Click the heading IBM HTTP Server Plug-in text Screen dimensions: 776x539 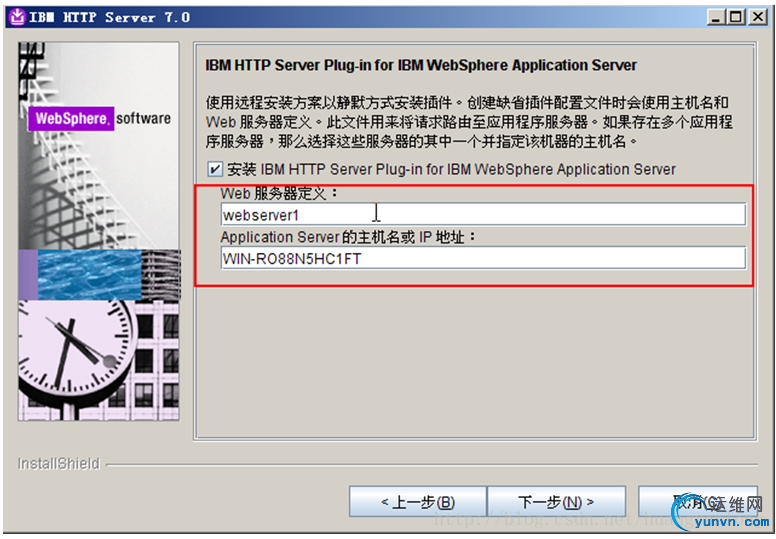tap(421, 65)
